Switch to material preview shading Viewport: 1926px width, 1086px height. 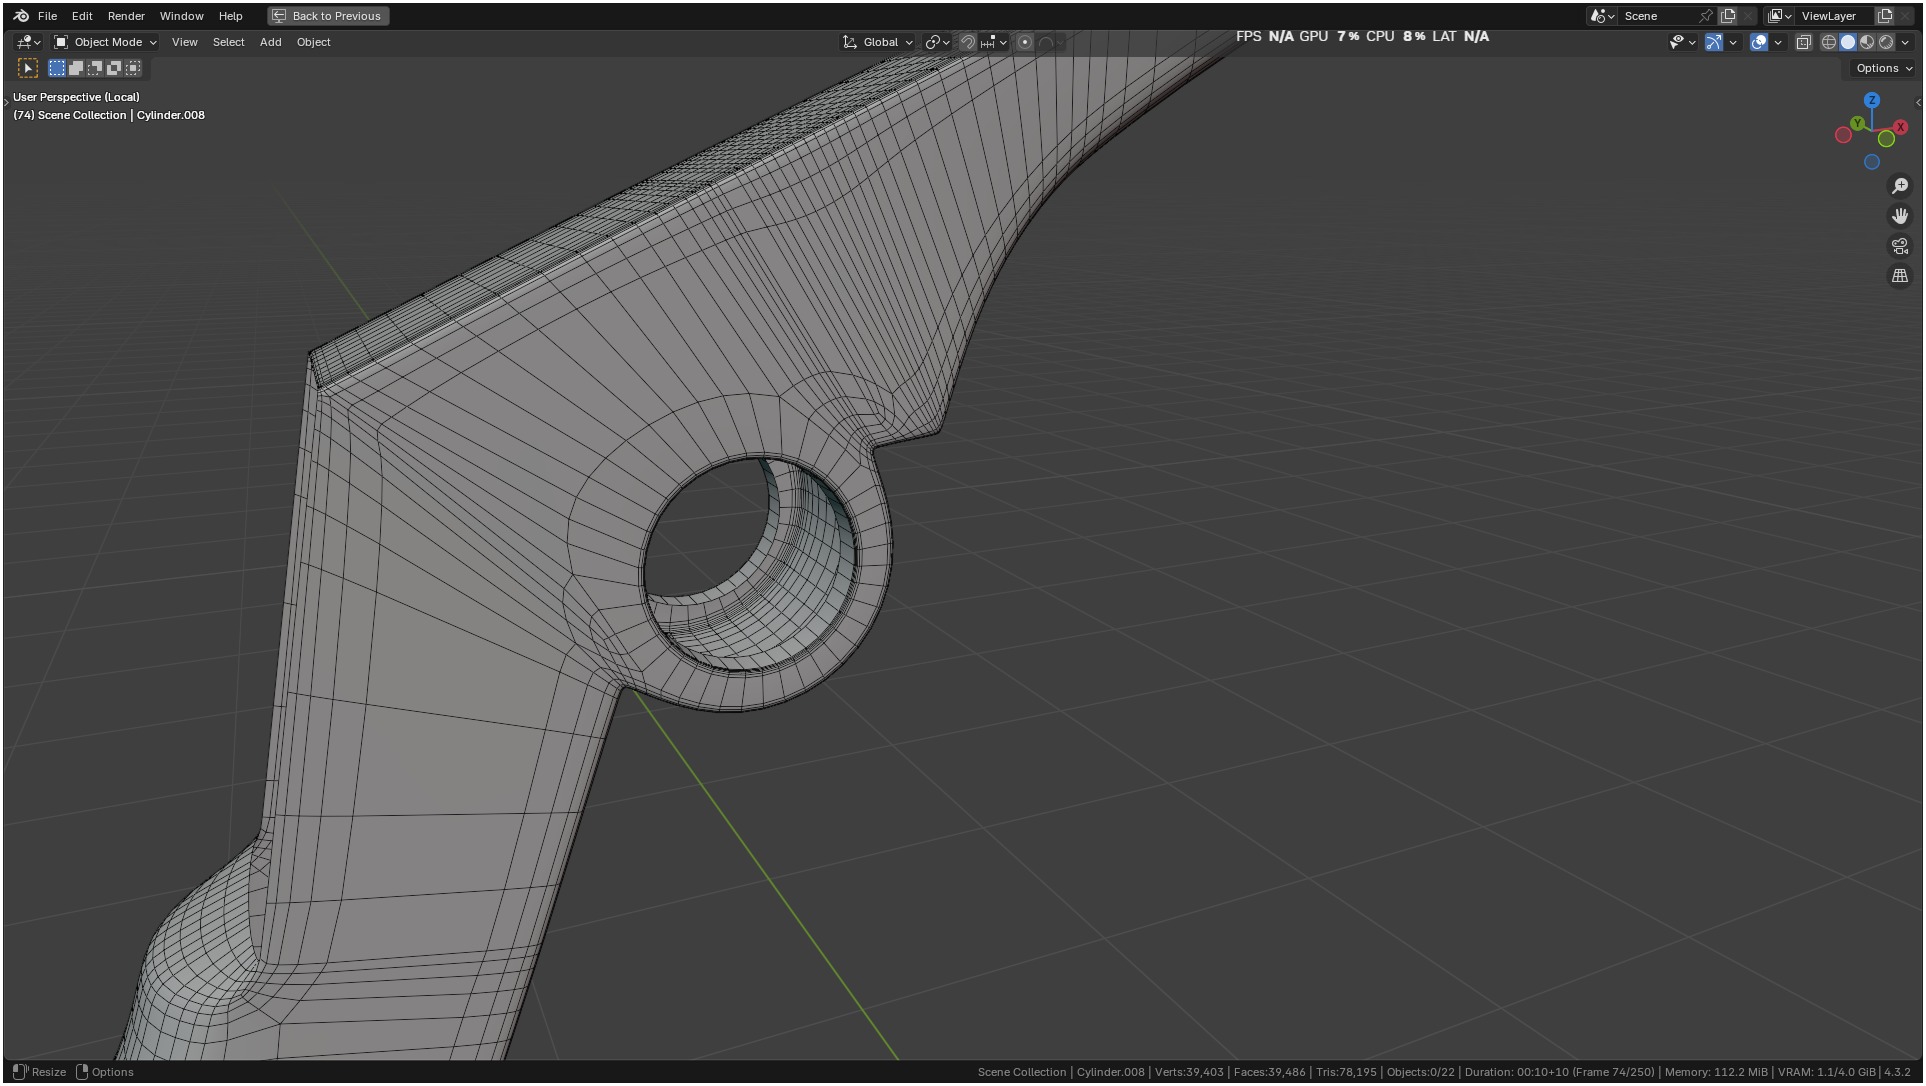pos(1867,42)
